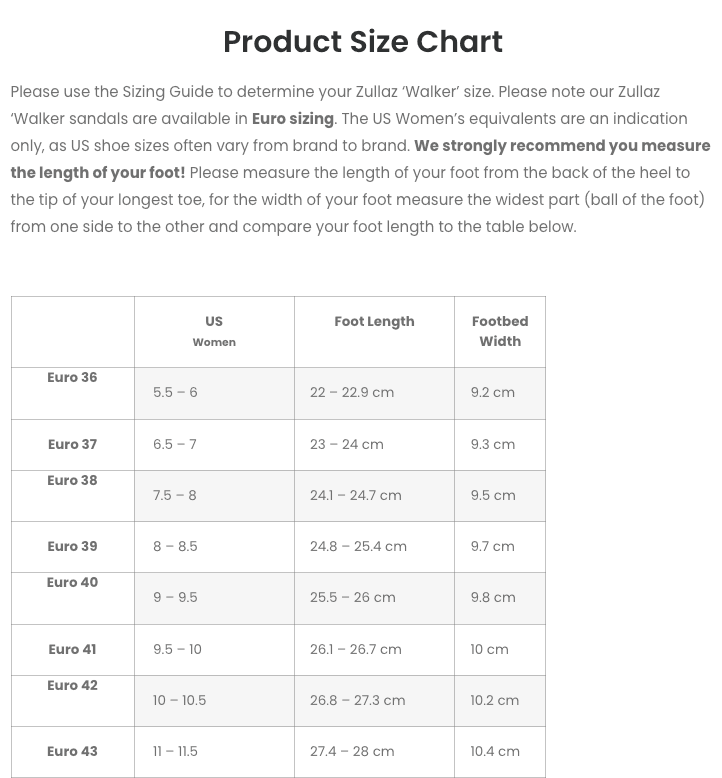Click the Euro 43 row label
Screen dimensions: 722x778
pos(72,751)
